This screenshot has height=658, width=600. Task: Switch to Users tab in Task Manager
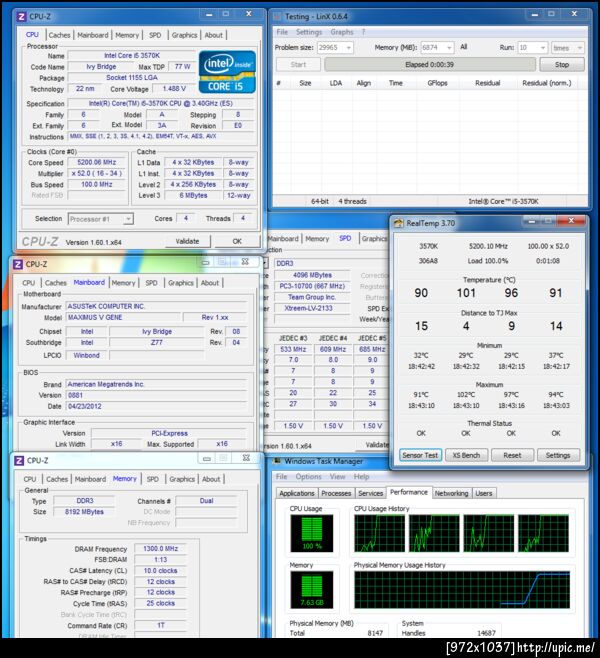[x=483, y=494]
